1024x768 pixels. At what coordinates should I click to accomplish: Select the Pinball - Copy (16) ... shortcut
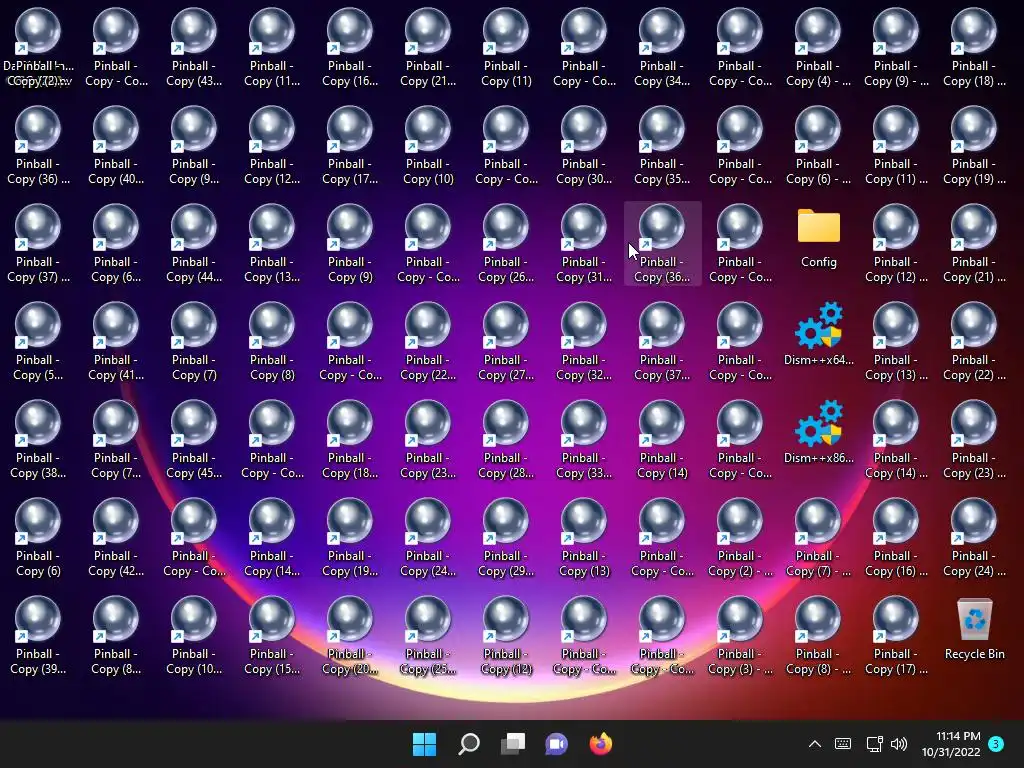tap(896, 538)
